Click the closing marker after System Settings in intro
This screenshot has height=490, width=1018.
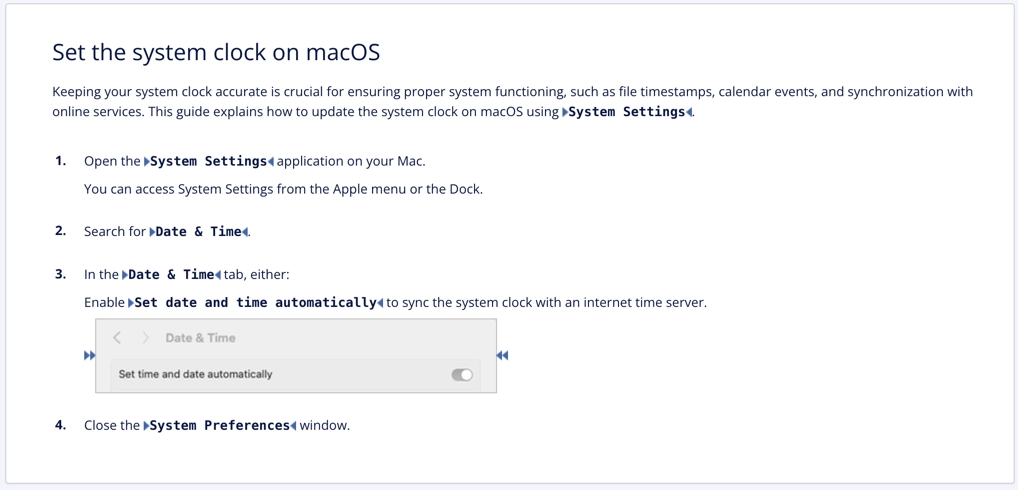coord(689,112)
